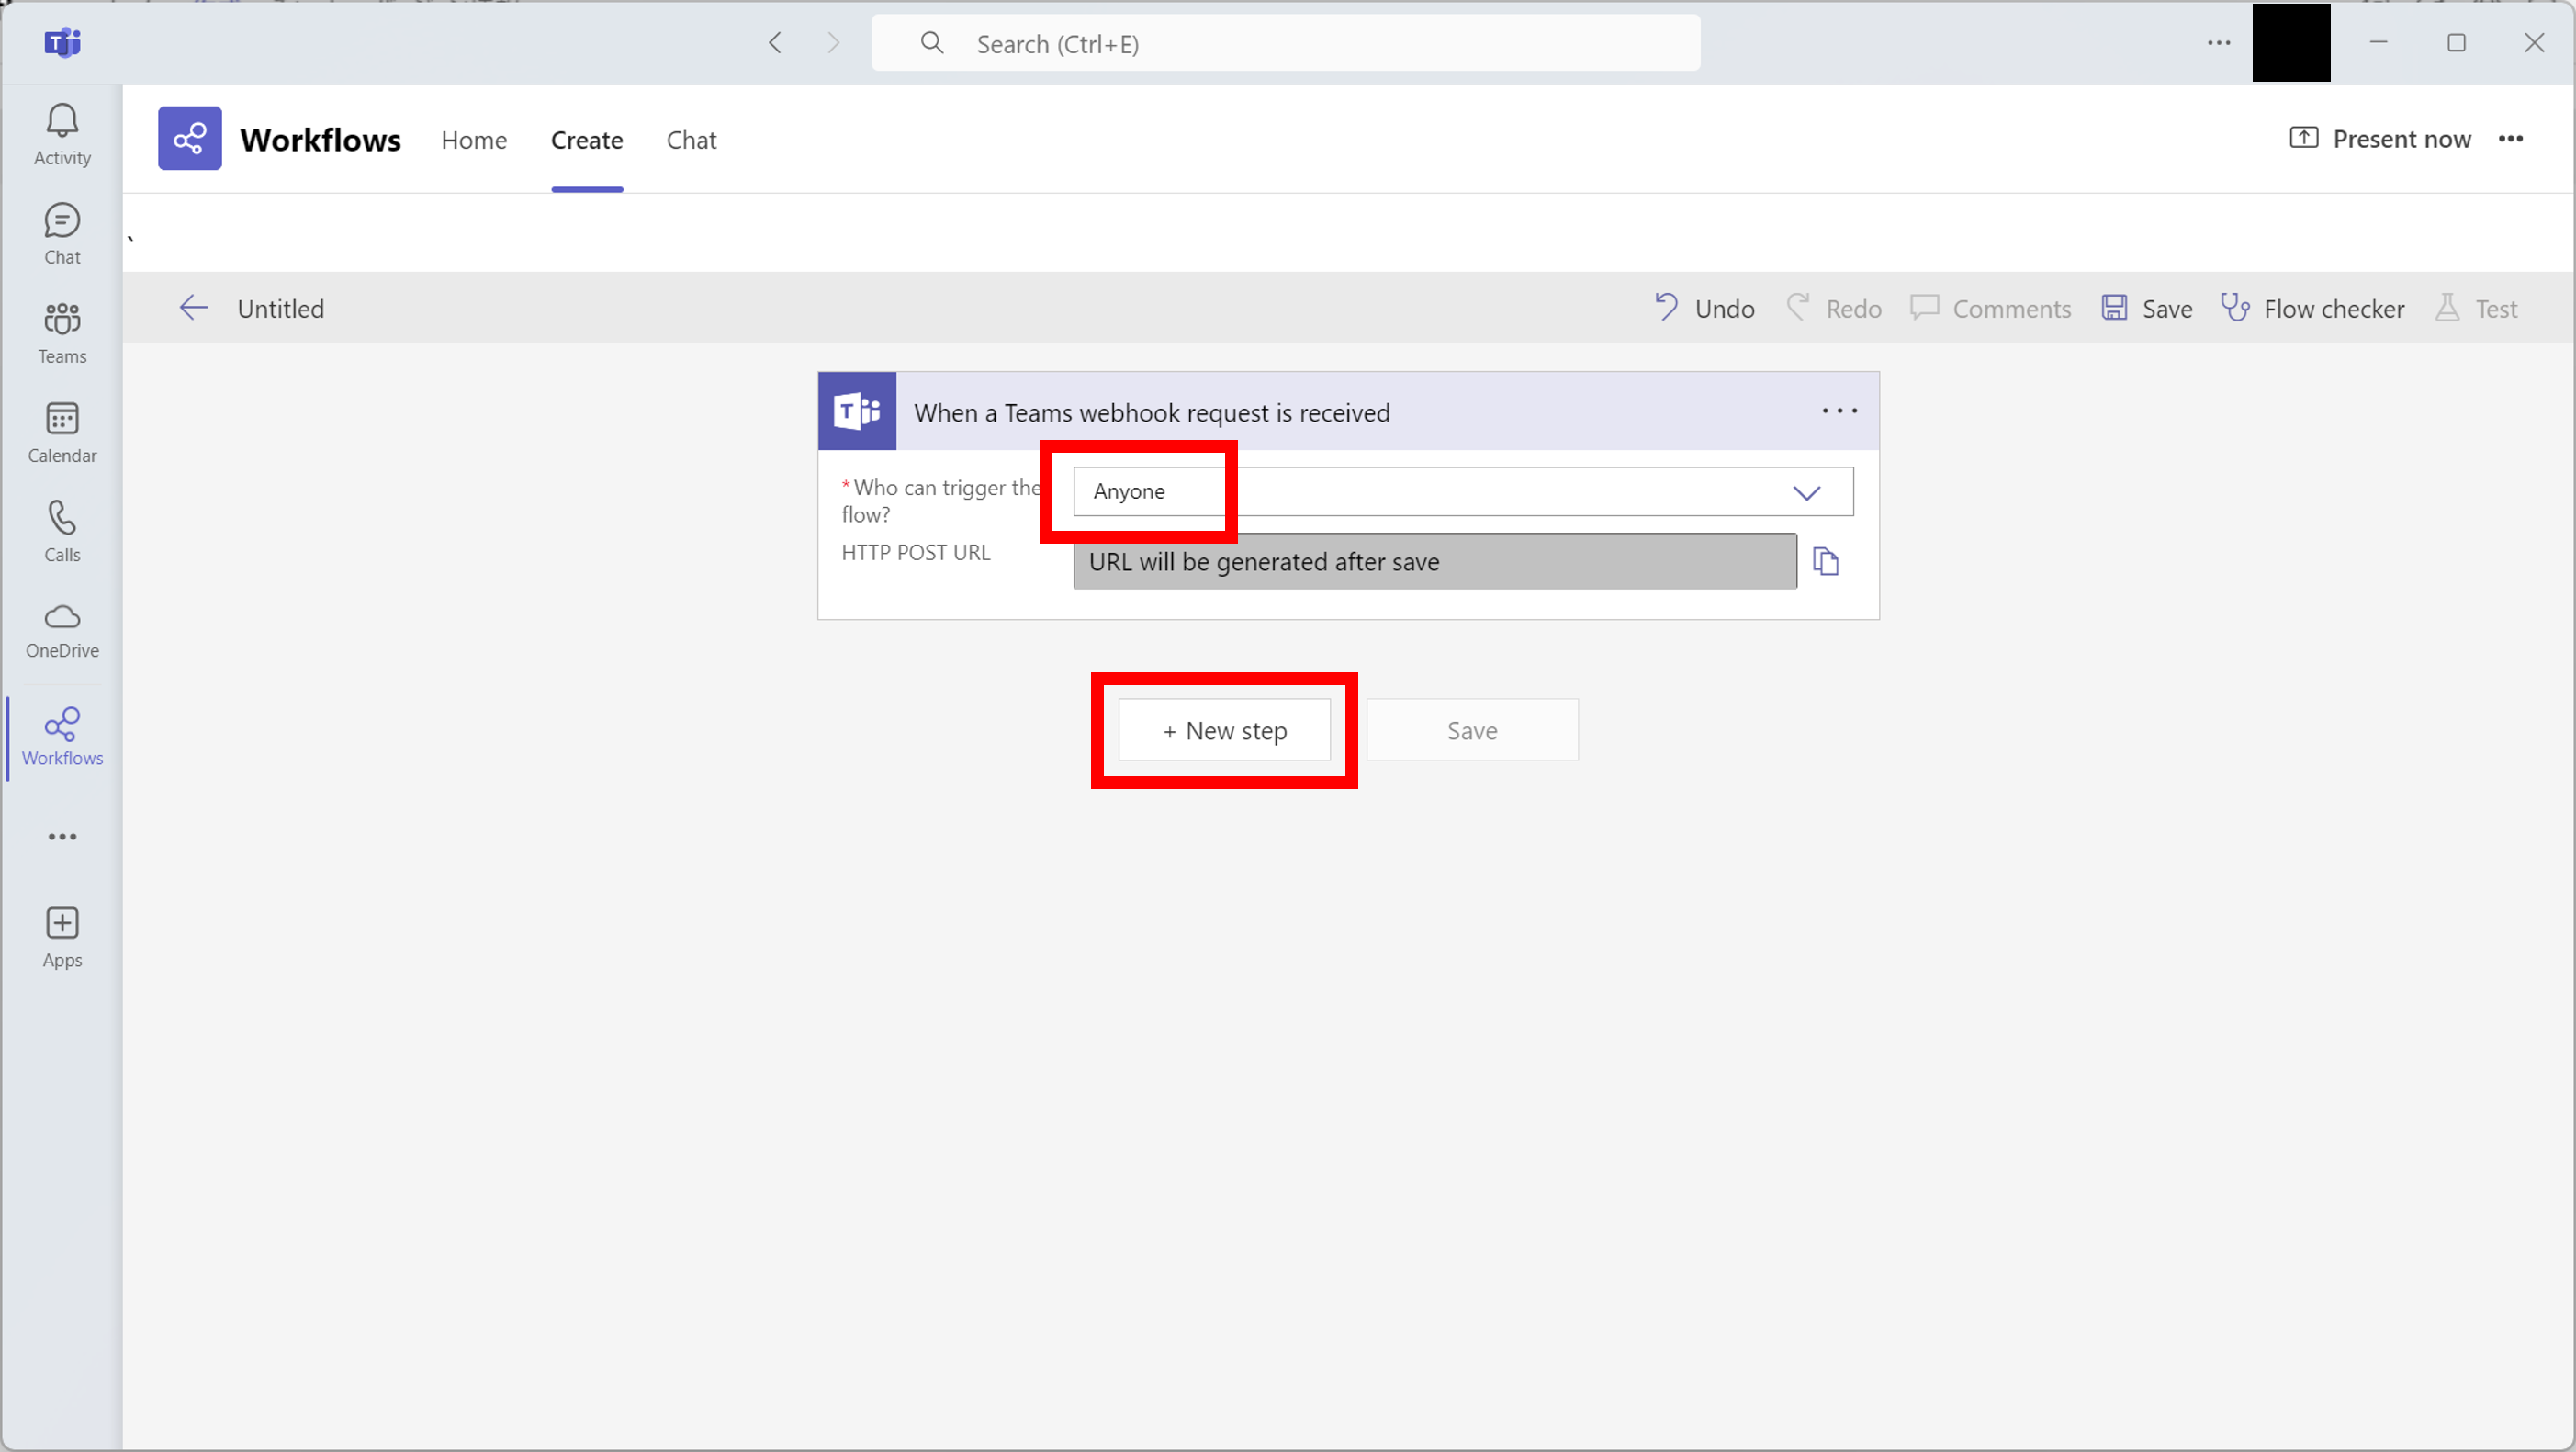Switch to the Create tab
2576x1452 pixels.
[587, 140]
